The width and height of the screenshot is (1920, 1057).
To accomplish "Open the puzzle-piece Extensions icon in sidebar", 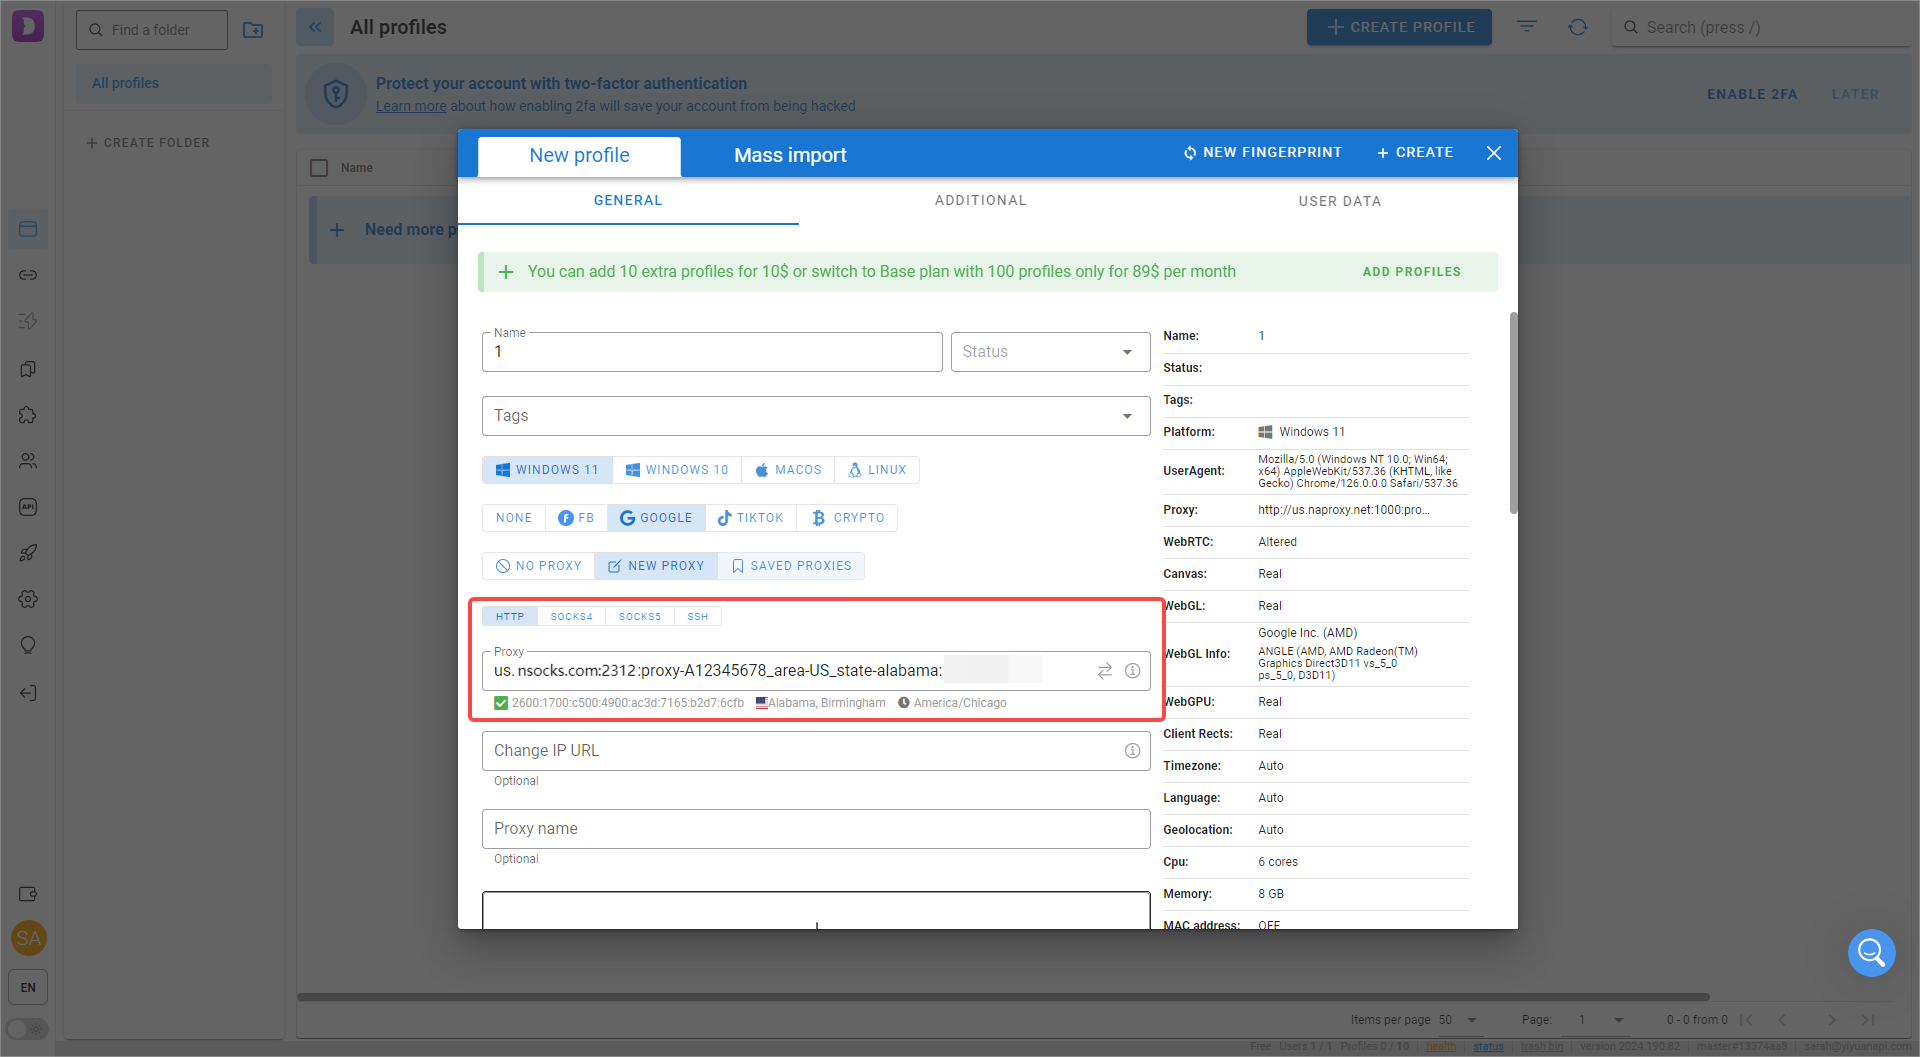I will tap(28, 415).
